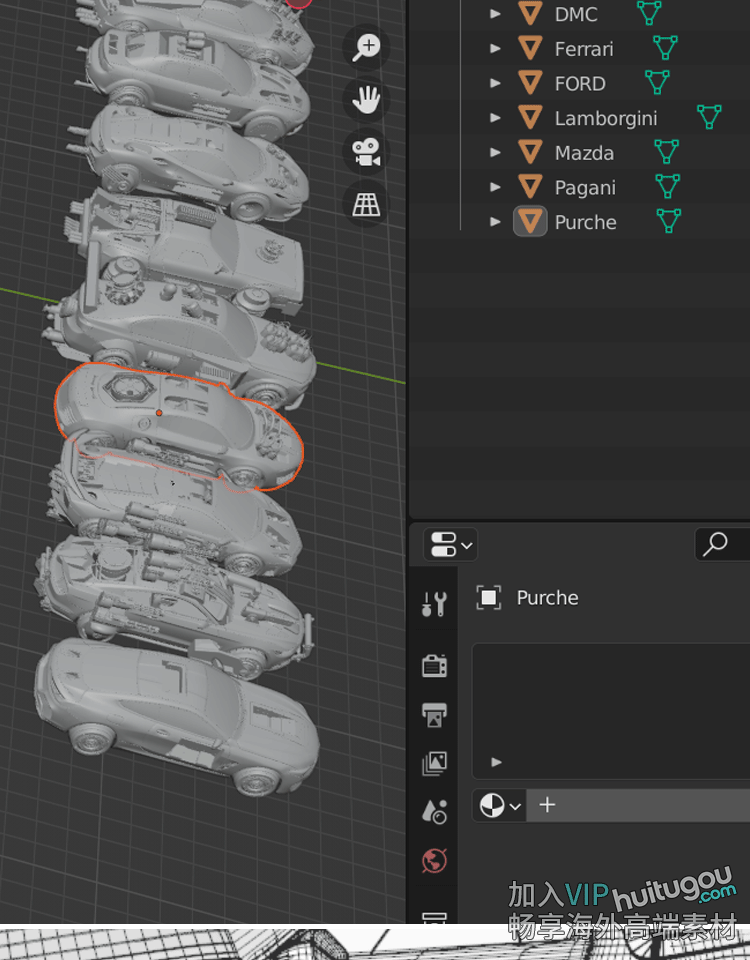The width and height of the screenshot is (750, 960).
Task: Toggle the camera view gizmo
Action: (x=367, y=152)
